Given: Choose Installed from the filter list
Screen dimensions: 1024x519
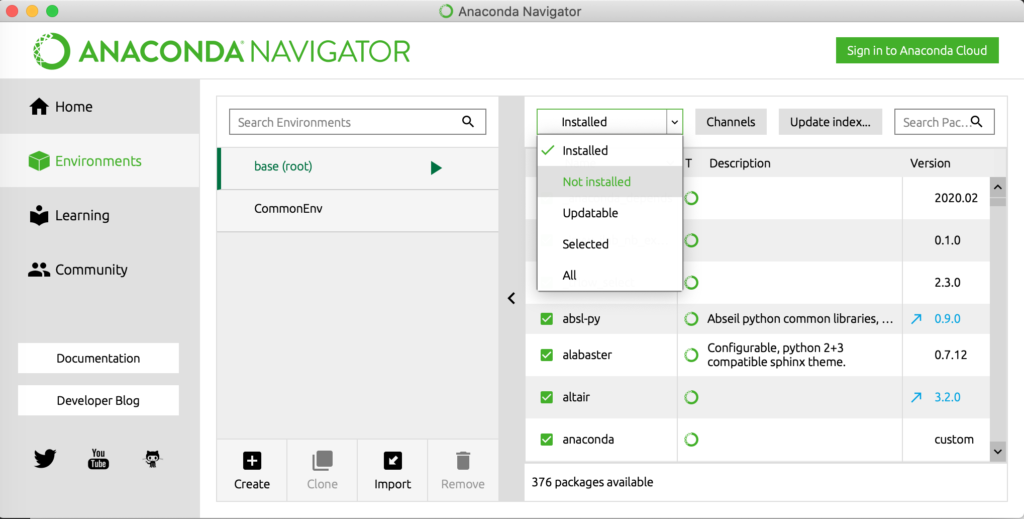Looking at the screenshot, I should 609,150.
